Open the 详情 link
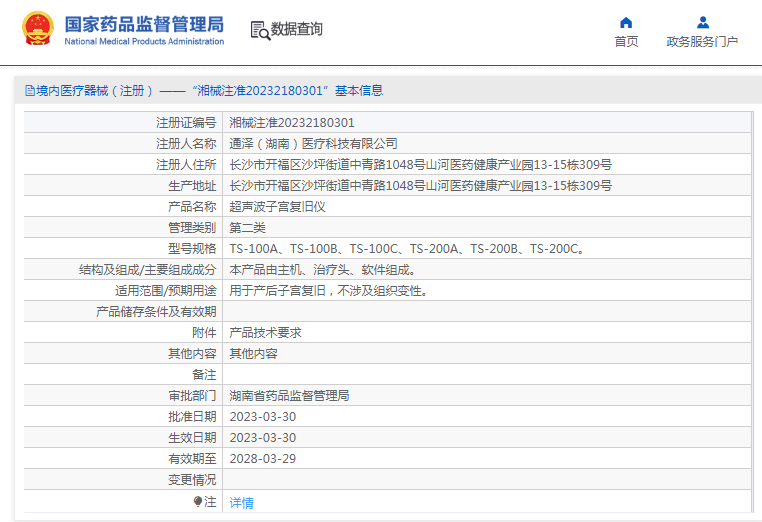The width and height of the screenshot is (762, 522). (242, 502)
